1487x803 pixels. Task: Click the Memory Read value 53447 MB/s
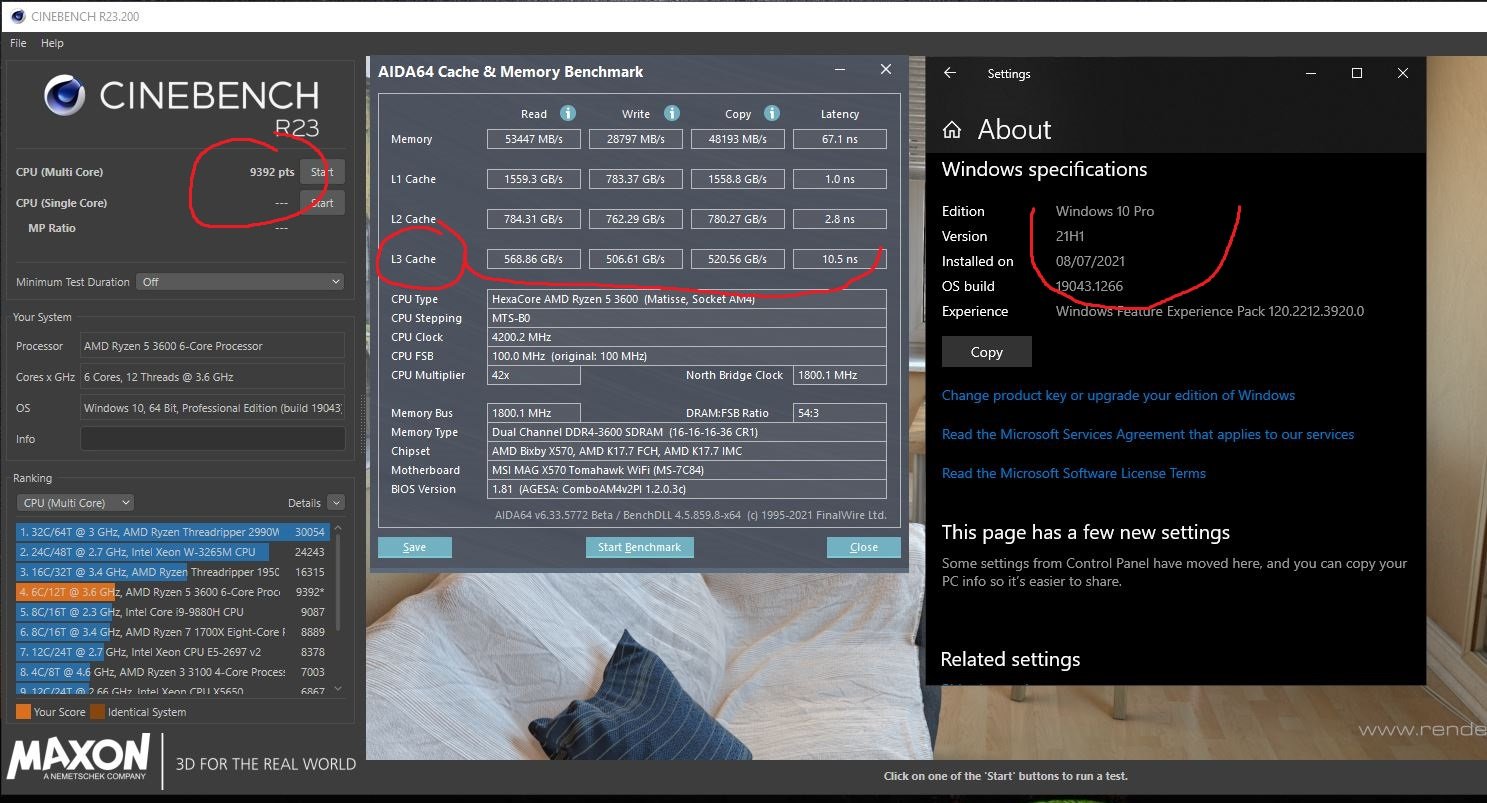[533, 139]
